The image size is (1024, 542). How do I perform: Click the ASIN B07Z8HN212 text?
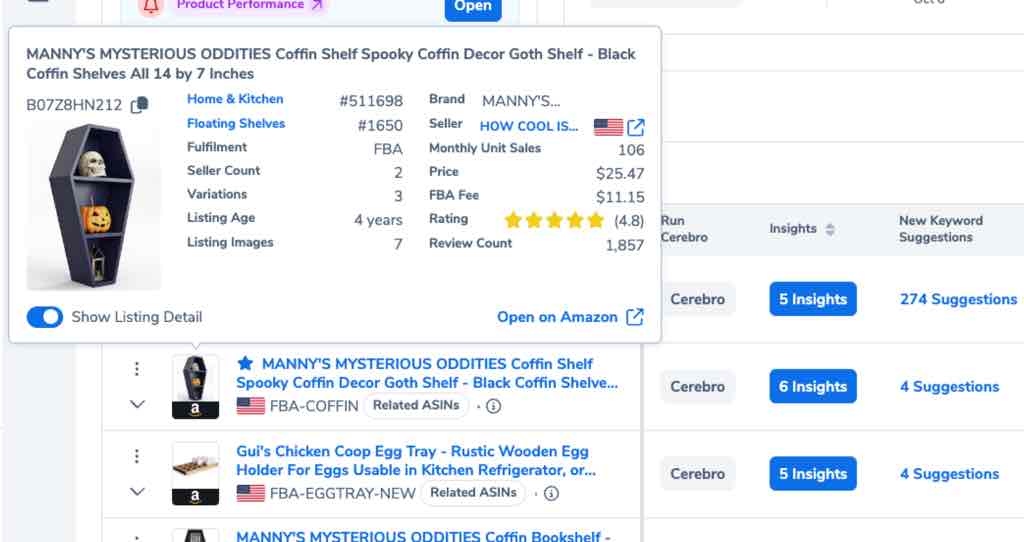coord(74,105)
